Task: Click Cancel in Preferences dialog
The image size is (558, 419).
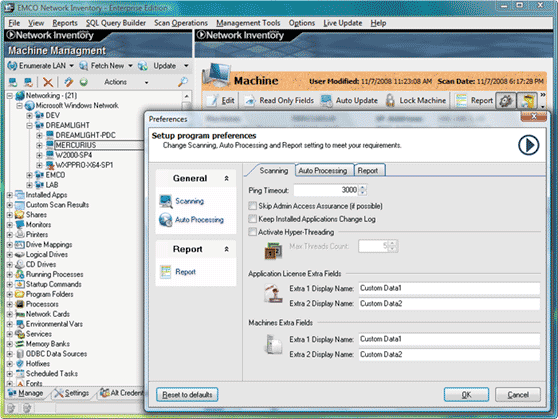Action: 518,394
